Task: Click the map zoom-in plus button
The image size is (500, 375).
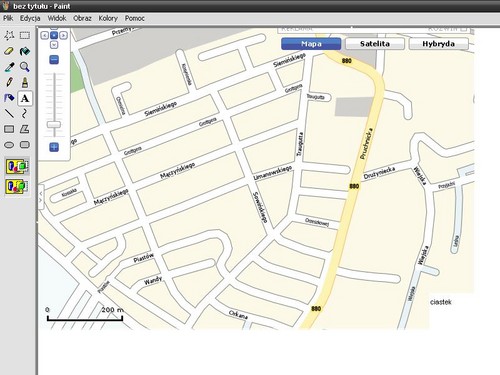Action: coord(54,147)
